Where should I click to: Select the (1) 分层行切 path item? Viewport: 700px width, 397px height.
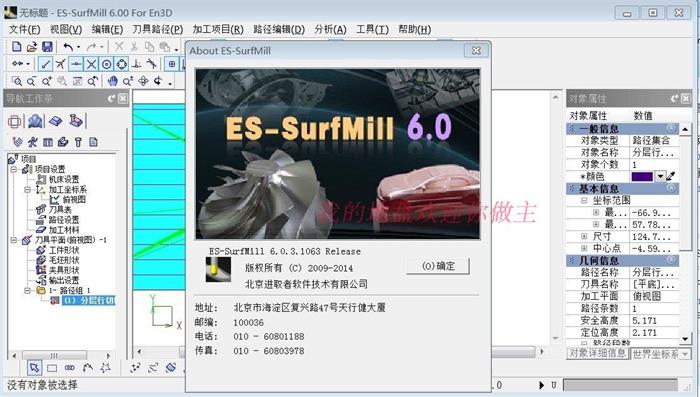[88, 301]
